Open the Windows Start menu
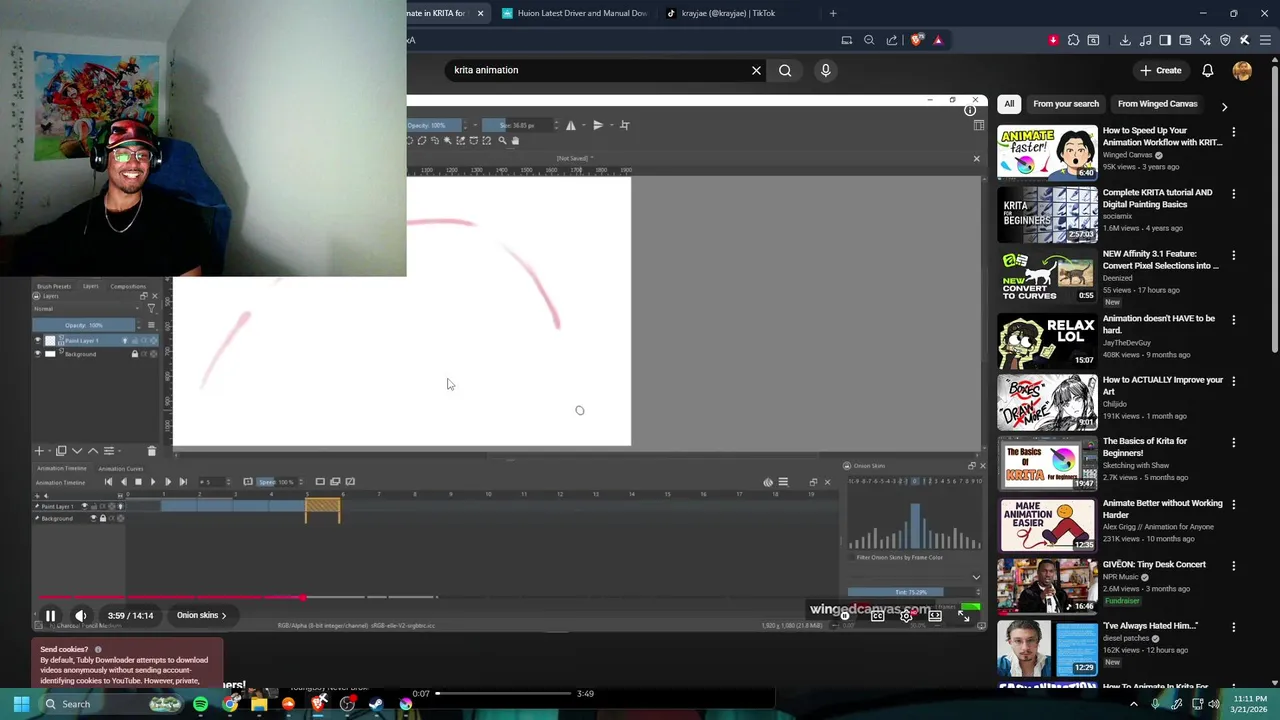The width and height of the screenshot is (1280, 720). point(21,704)
